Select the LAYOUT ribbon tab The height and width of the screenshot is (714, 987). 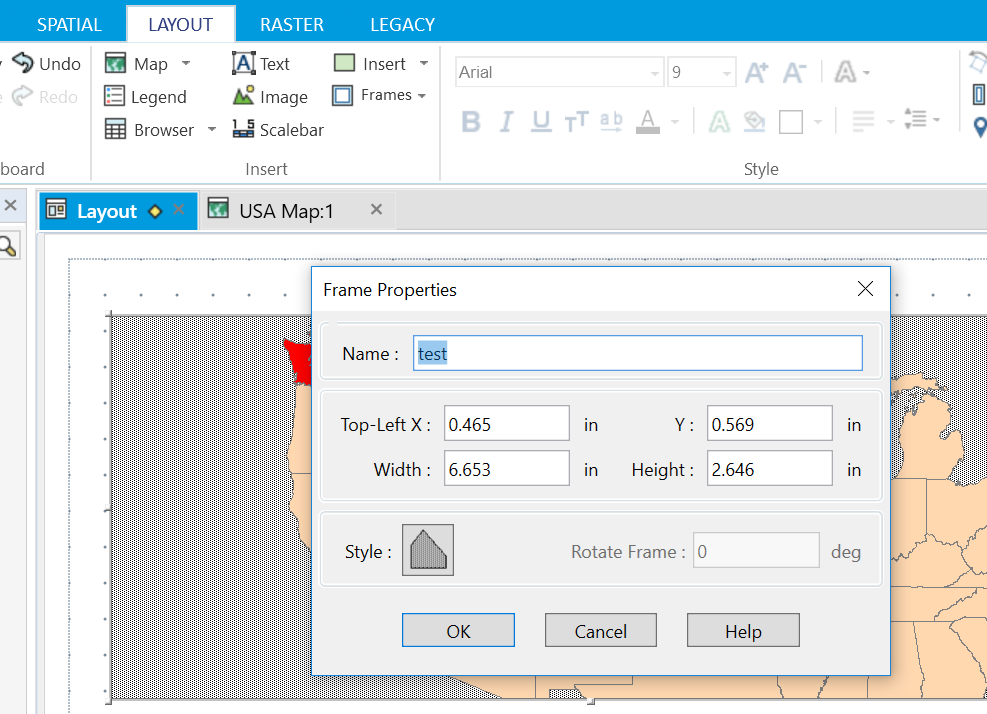pyautogui.click(x=181, y=25)
